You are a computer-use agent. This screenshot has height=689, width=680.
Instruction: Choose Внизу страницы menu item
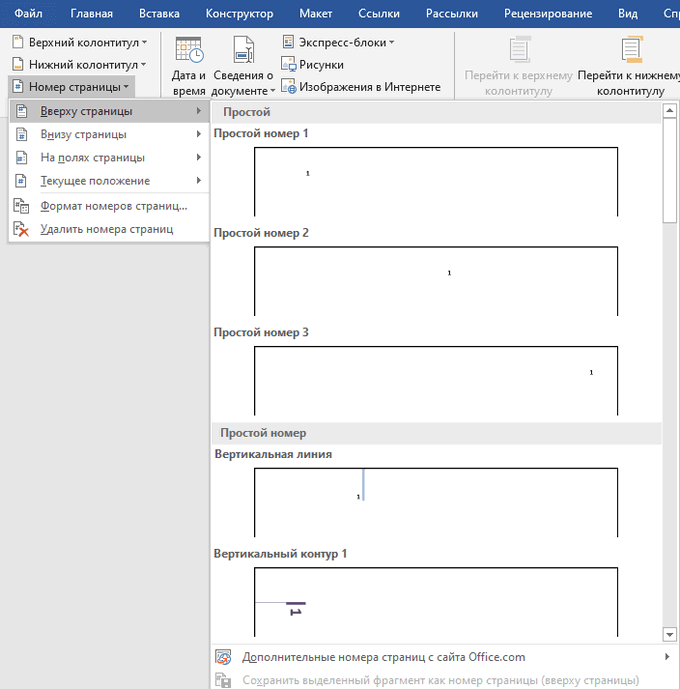(109, 134)
